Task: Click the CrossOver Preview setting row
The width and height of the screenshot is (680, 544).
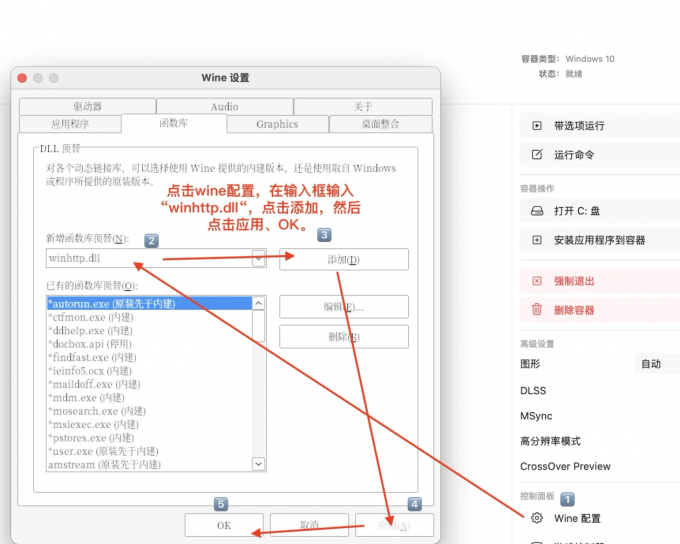Action: click(600, 466)
